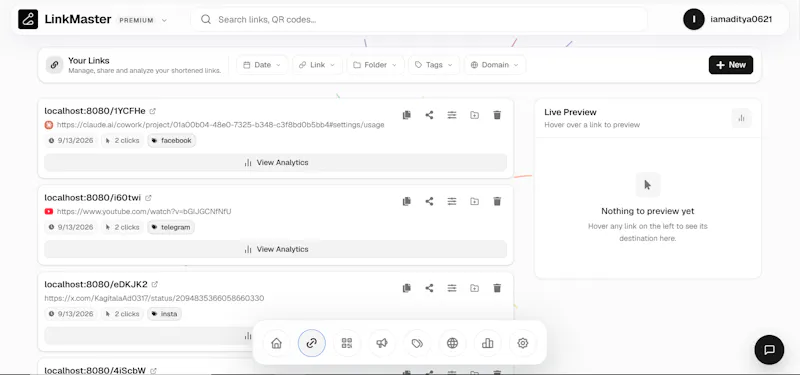Click the user avatar circle
This screenshot has width=800, height=375.
tap(694, 19)
